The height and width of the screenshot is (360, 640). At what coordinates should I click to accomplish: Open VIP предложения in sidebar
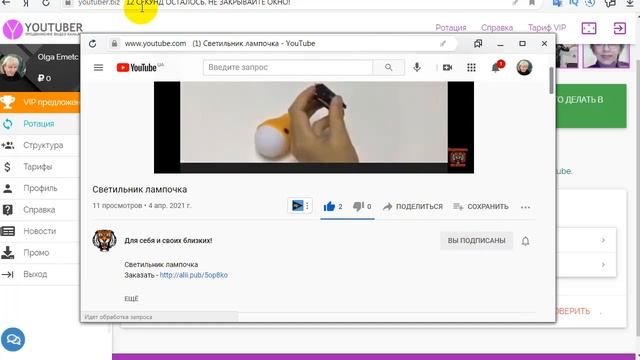[40, 102]
